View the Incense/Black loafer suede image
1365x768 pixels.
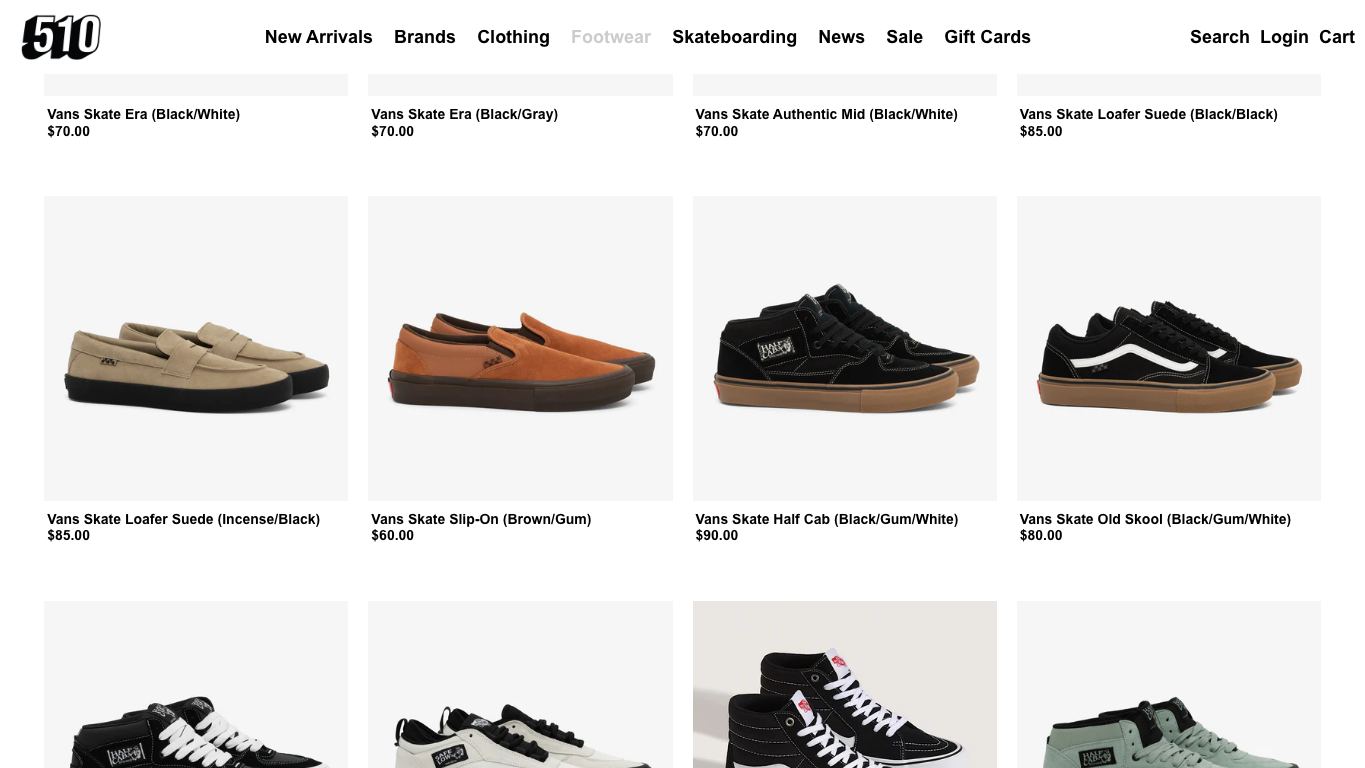pyautogui.click(x=196, y=348)
